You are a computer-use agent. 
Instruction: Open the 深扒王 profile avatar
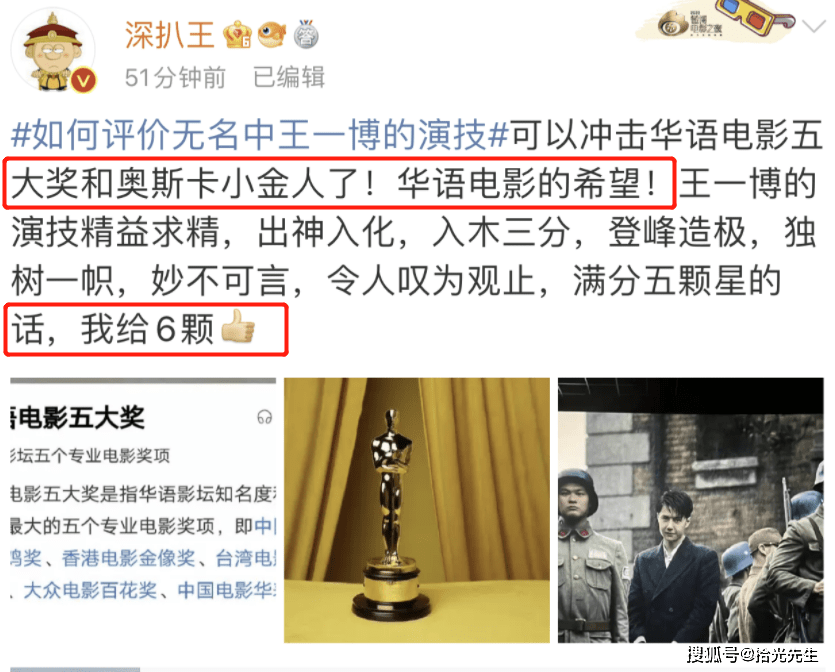pyautogui.click(x=53, y=51)
